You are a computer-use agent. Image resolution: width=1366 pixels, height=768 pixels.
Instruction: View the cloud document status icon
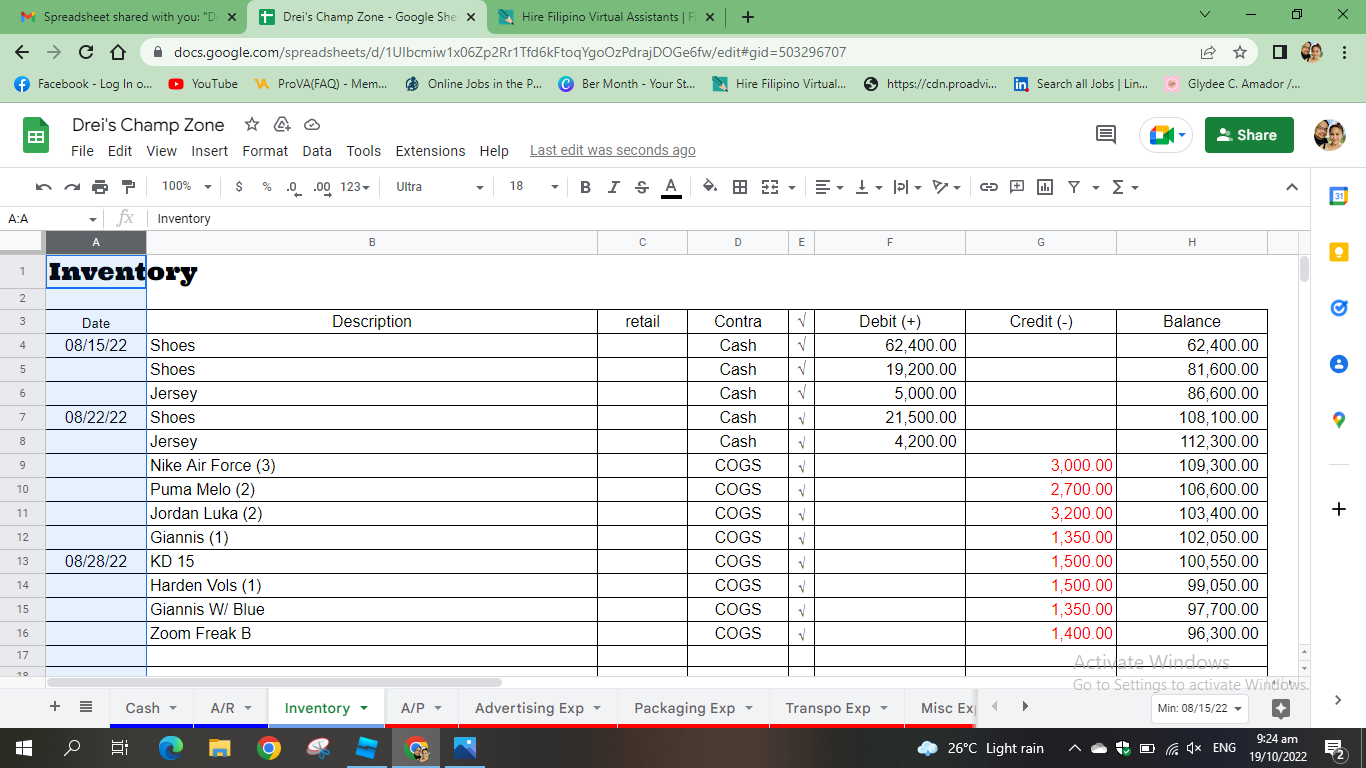tap(312, 124)
